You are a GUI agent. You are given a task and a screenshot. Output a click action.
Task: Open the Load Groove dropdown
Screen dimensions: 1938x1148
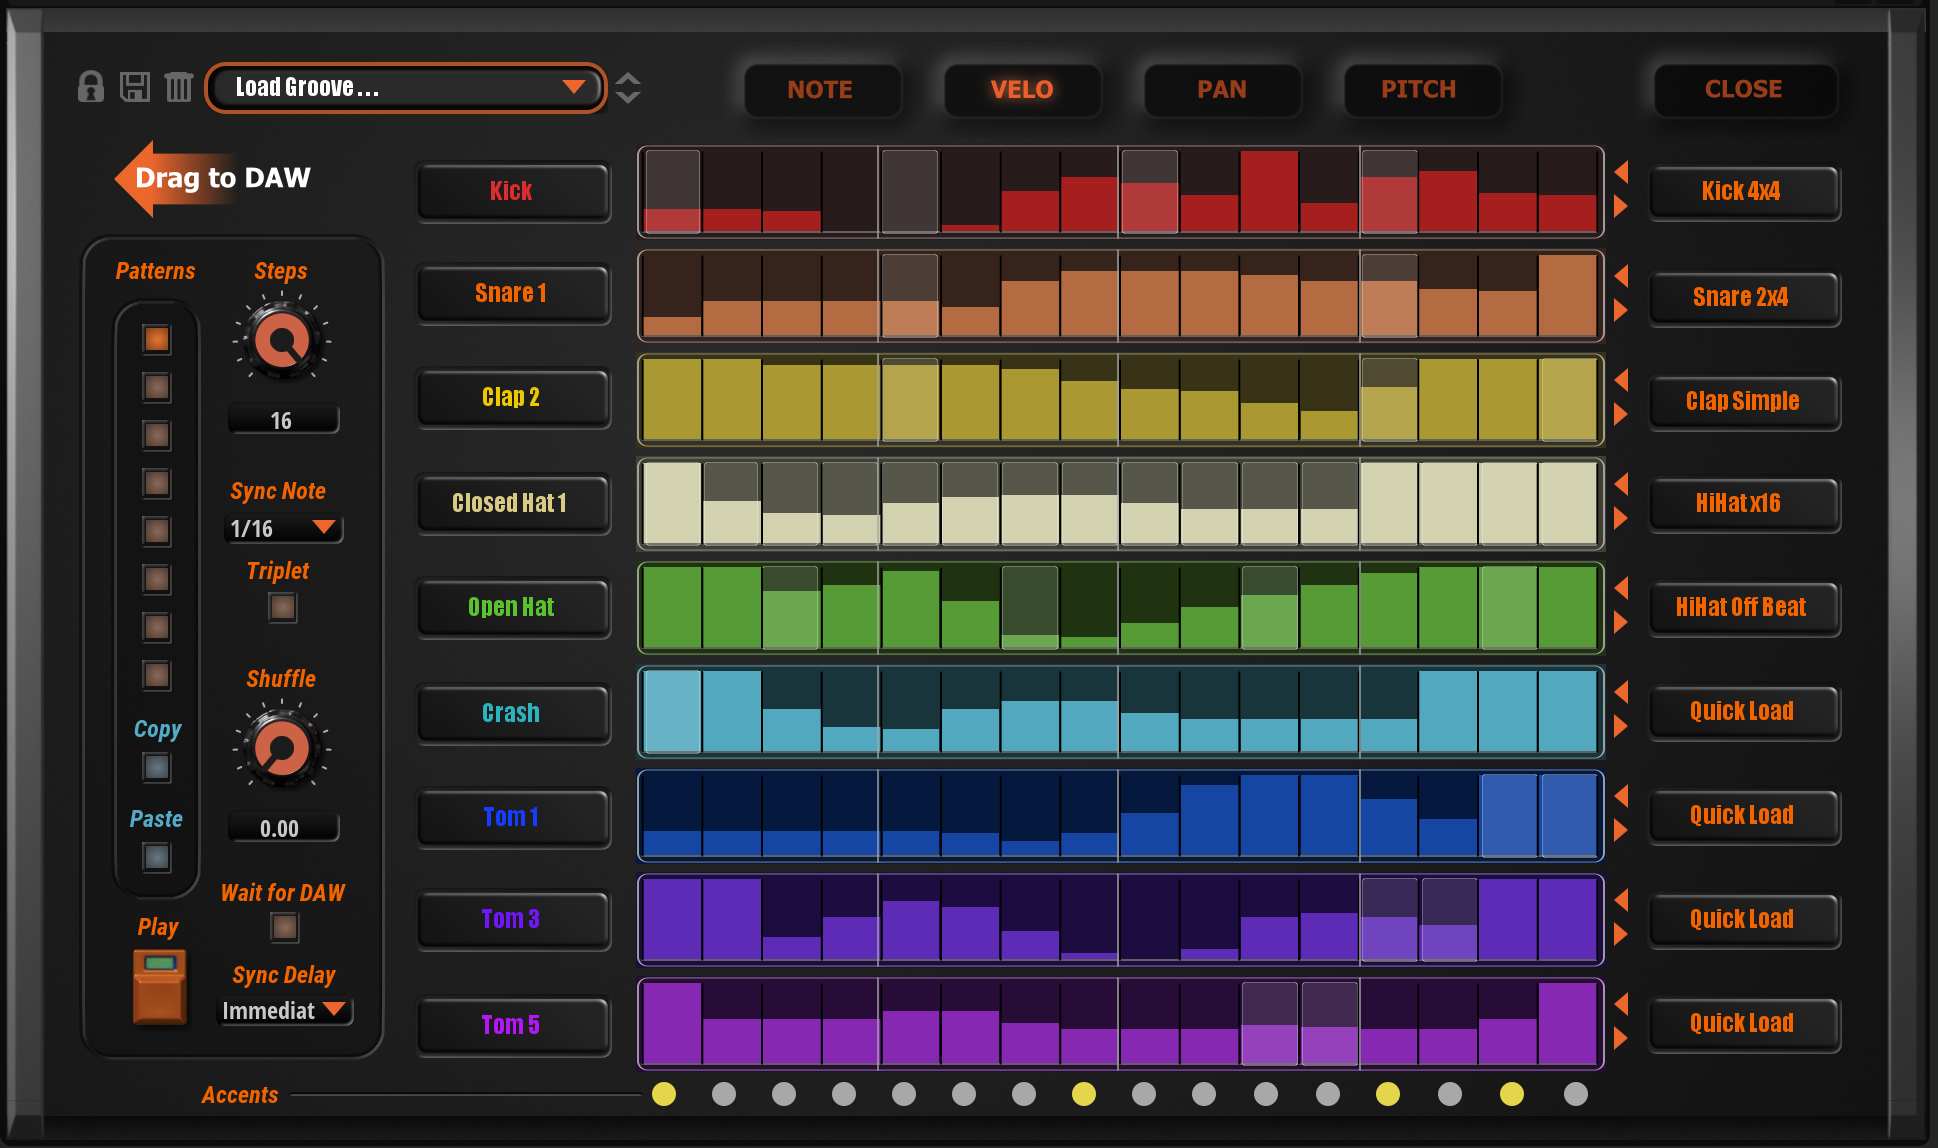(x=405, y=88)
